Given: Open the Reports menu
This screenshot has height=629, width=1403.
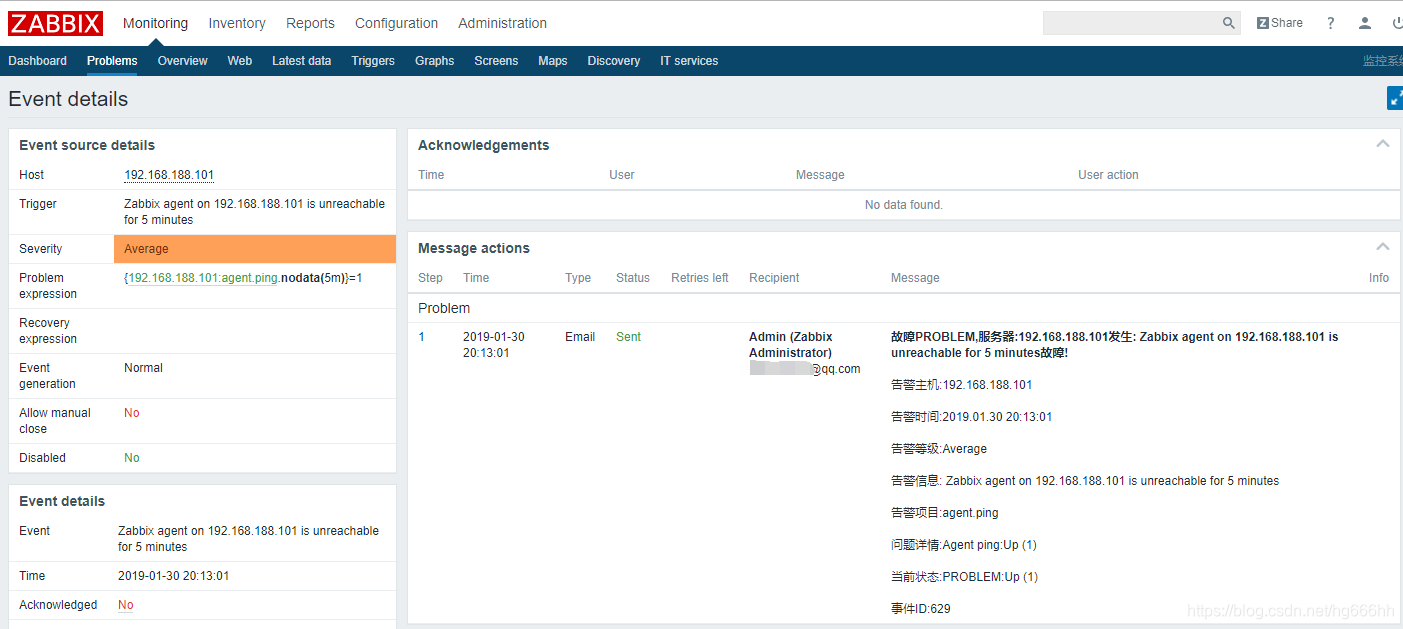Looking at the screenshot, I should [310, 23].
